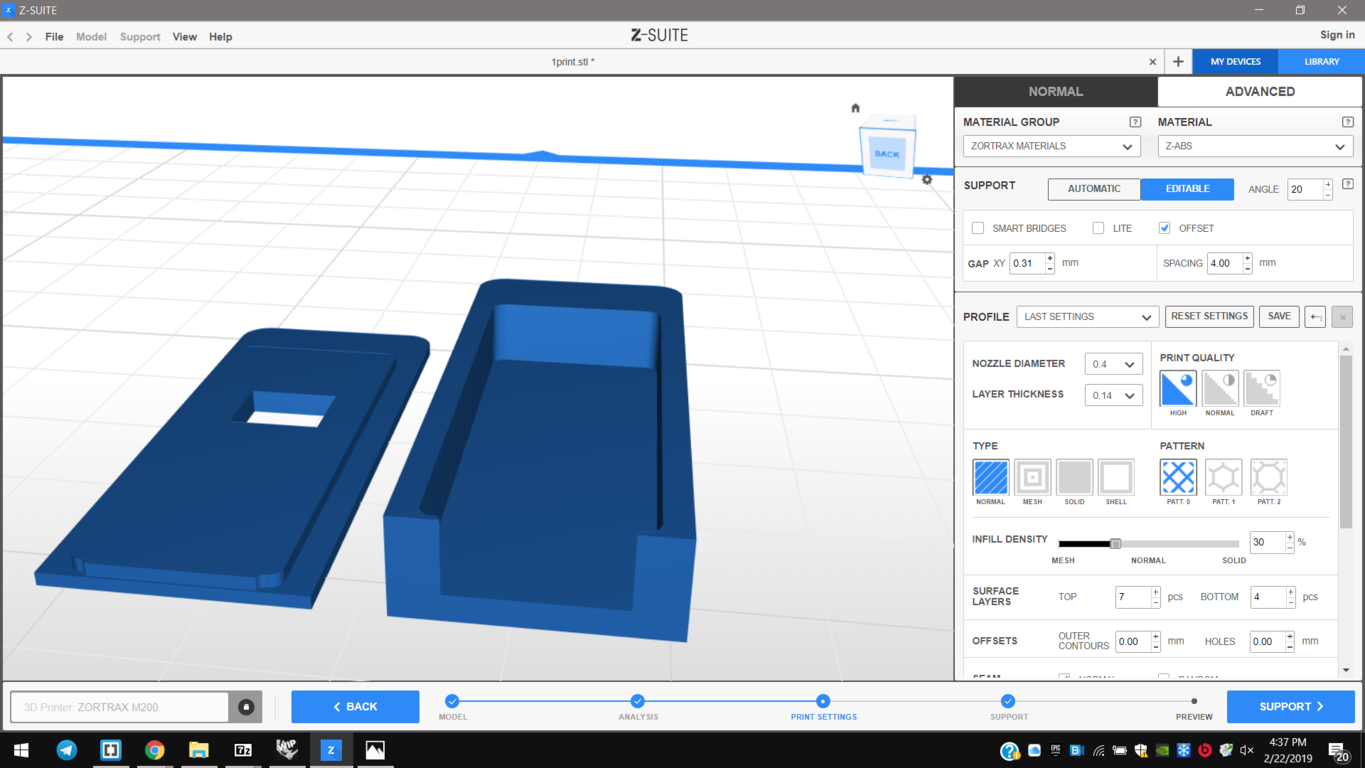Select Draft print quality

coord(1262,389)
